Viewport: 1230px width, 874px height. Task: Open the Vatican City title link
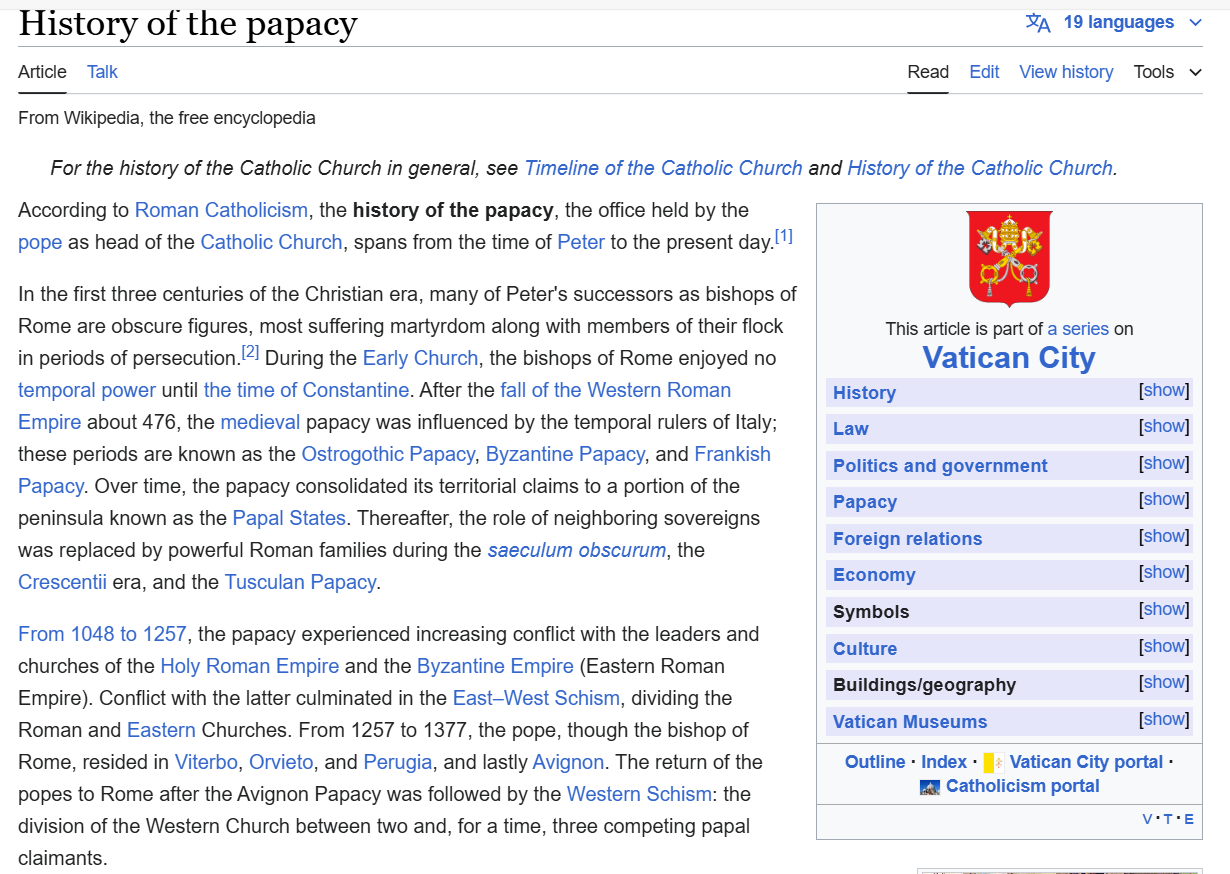coord(1009,358)
